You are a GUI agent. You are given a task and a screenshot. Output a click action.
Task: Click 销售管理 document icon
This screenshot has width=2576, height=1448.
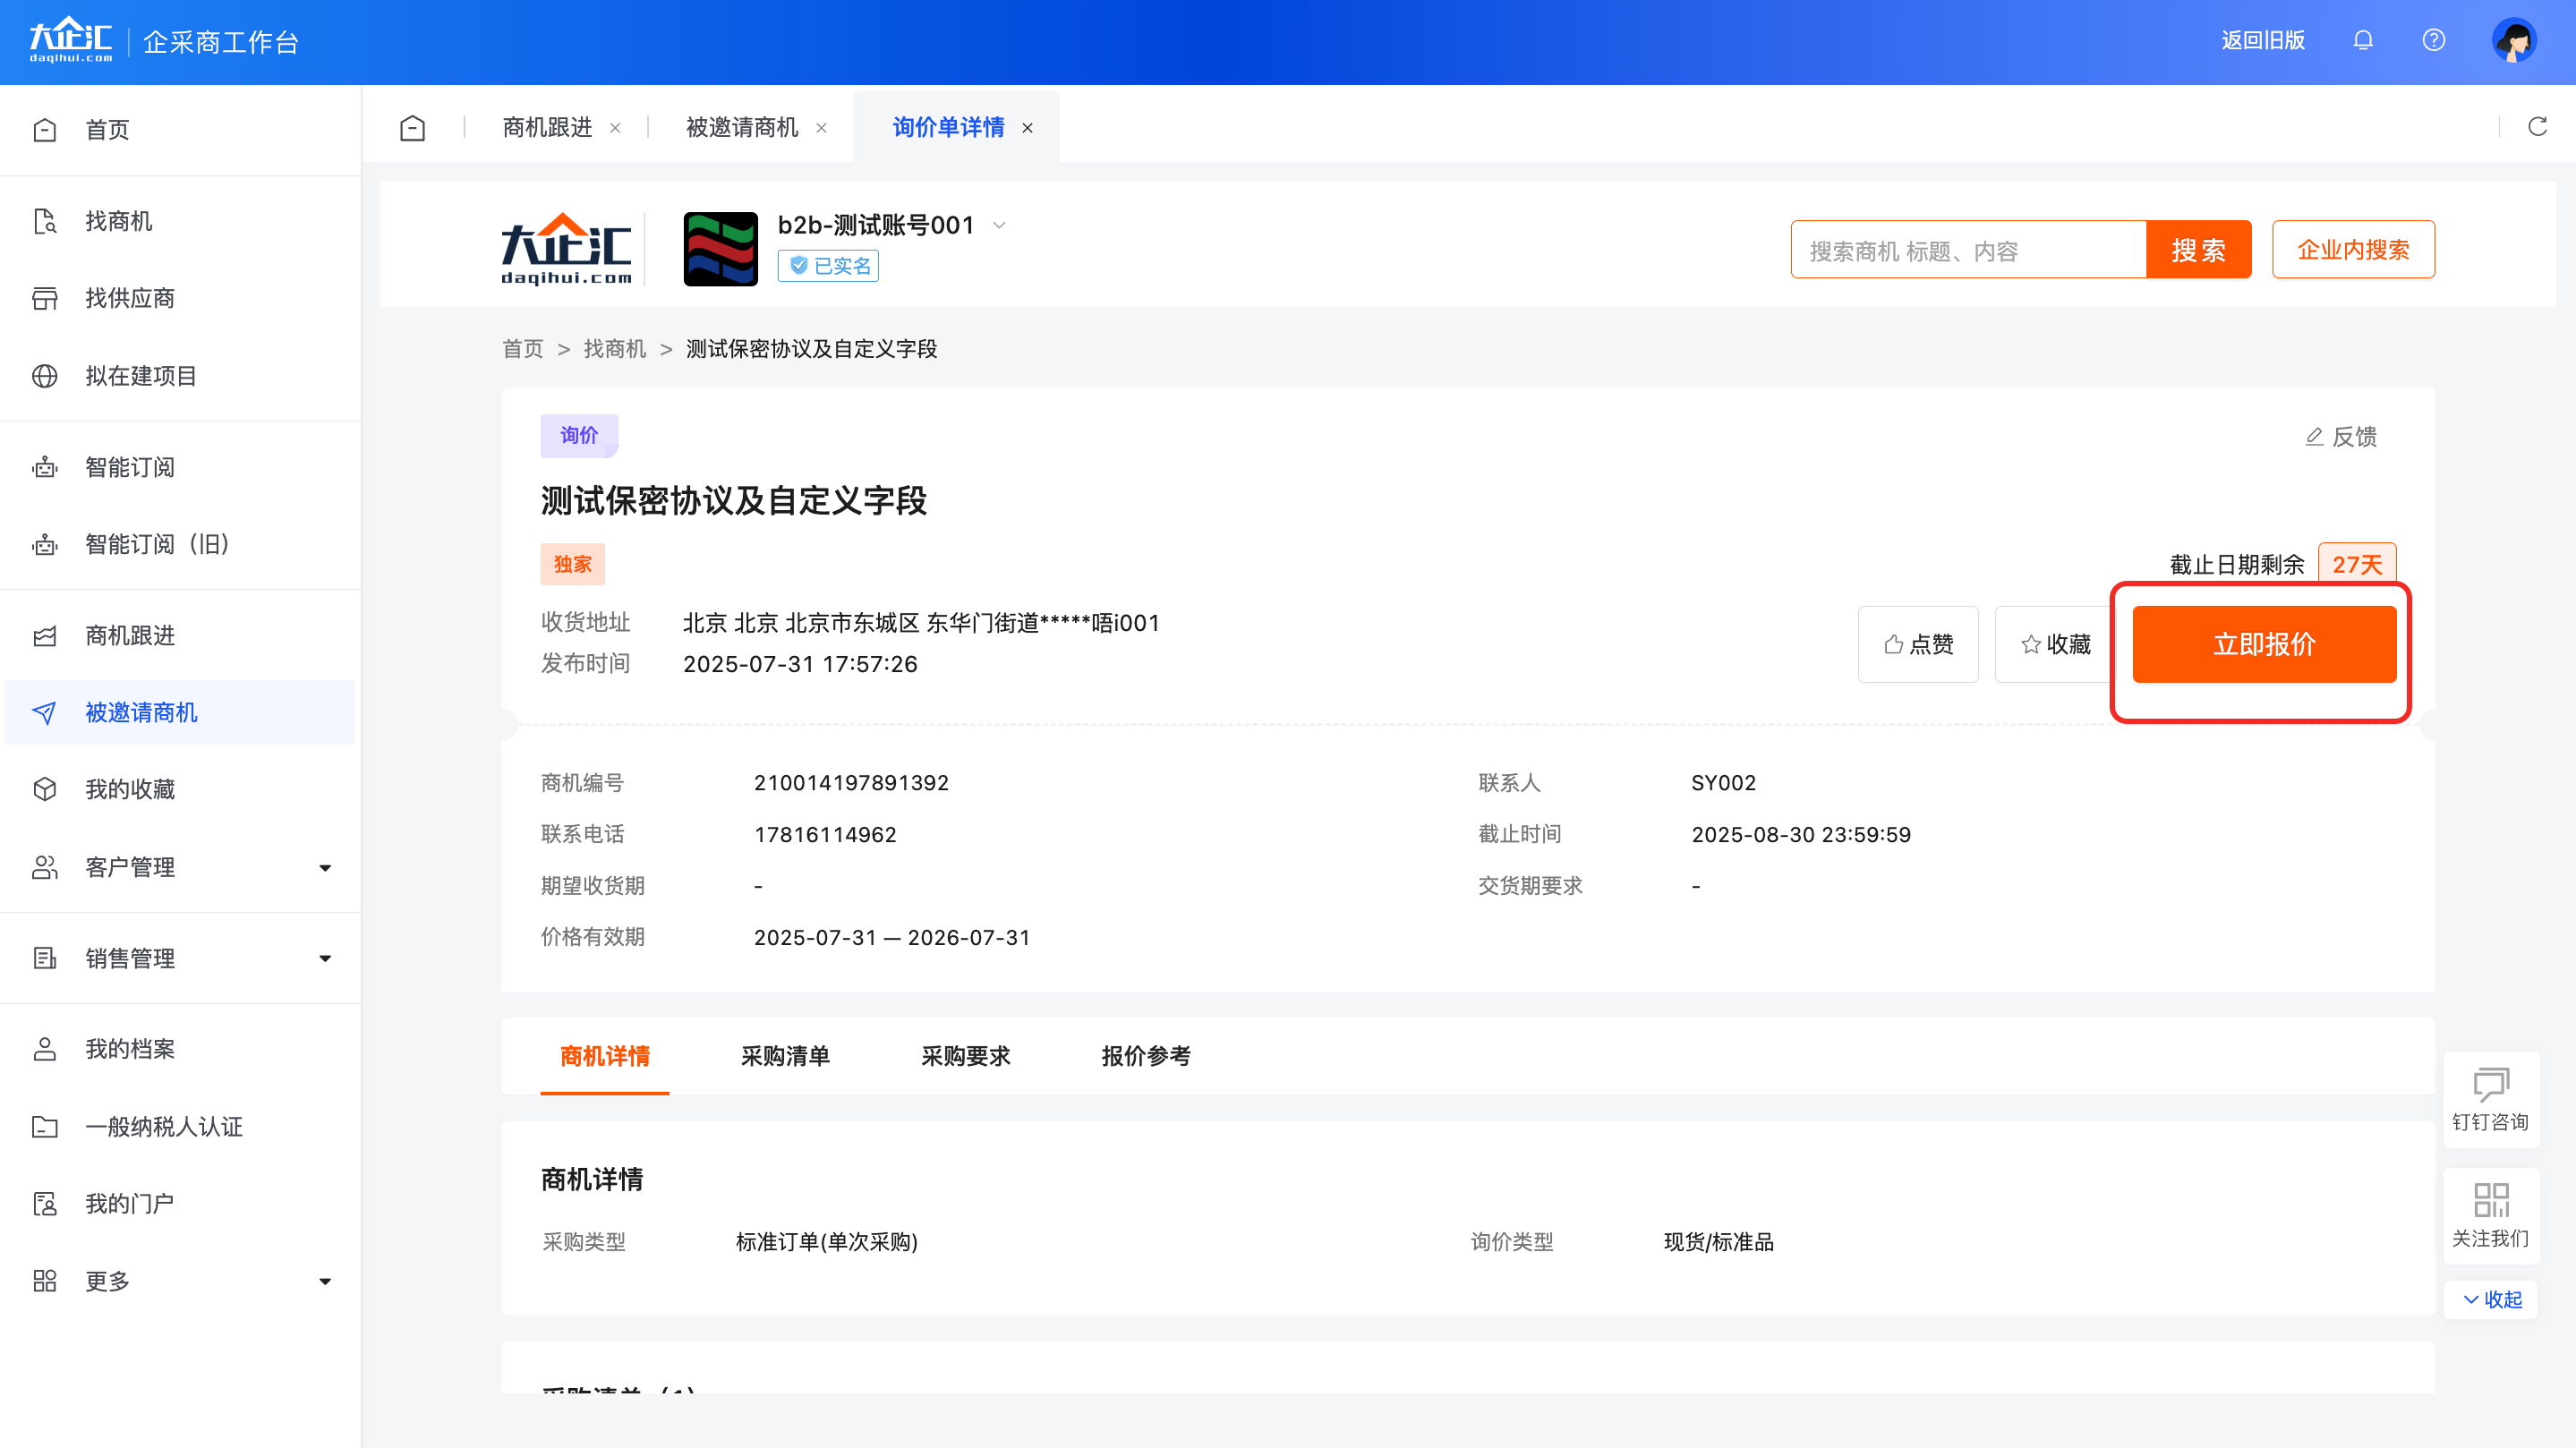(45, 959)
